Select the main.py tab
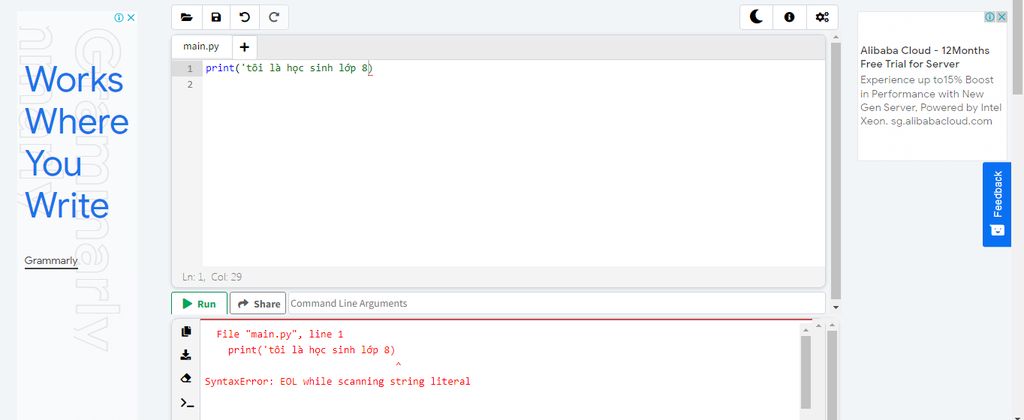 point(201,46)
